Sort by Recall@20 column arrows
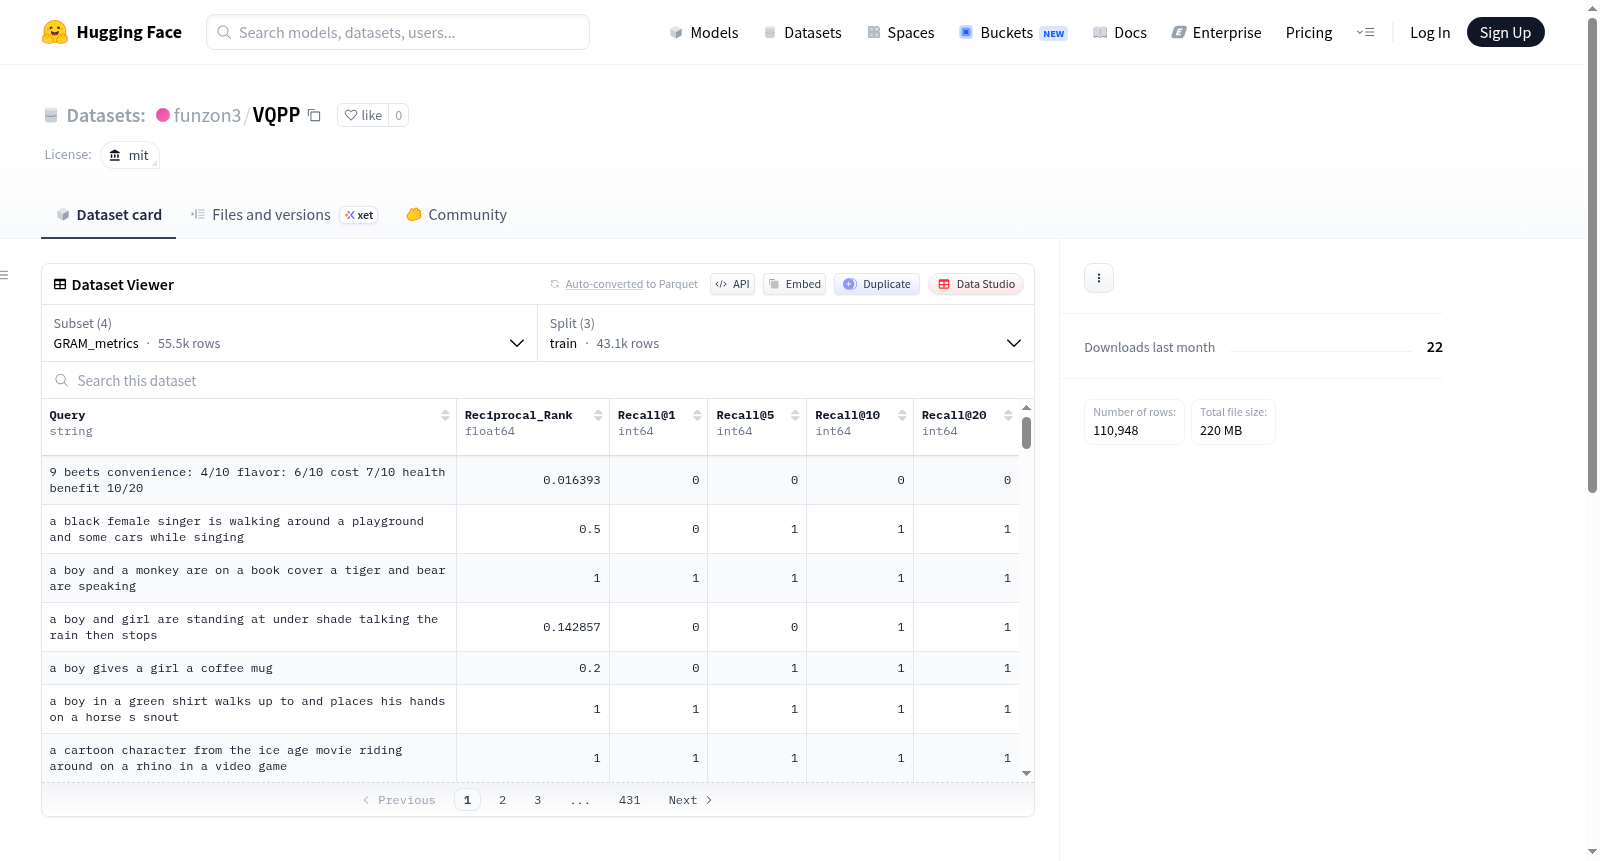This screenshot has width=1600, height=861. coord(1008,415)
